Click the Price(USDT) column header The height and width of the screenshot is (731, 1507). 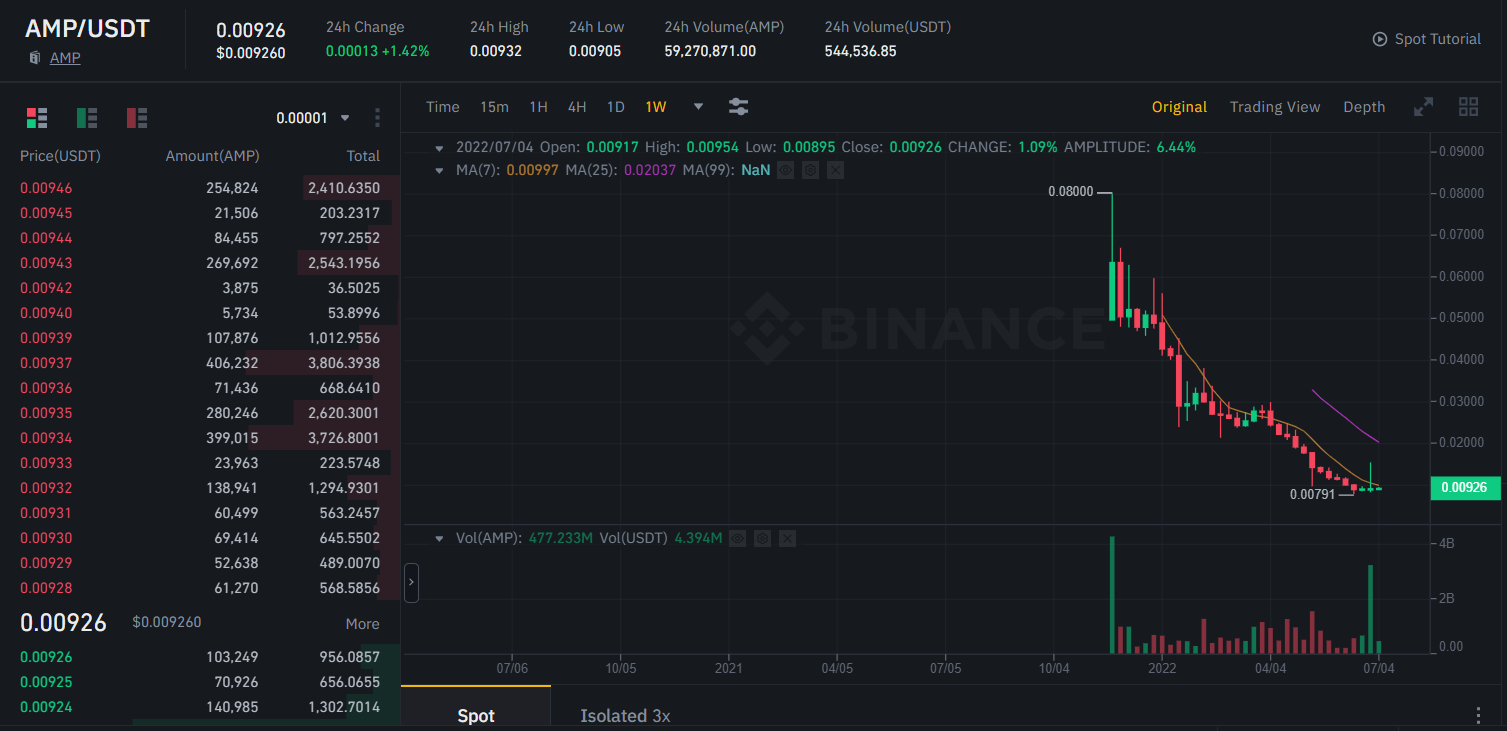click(x=60, y=156)
